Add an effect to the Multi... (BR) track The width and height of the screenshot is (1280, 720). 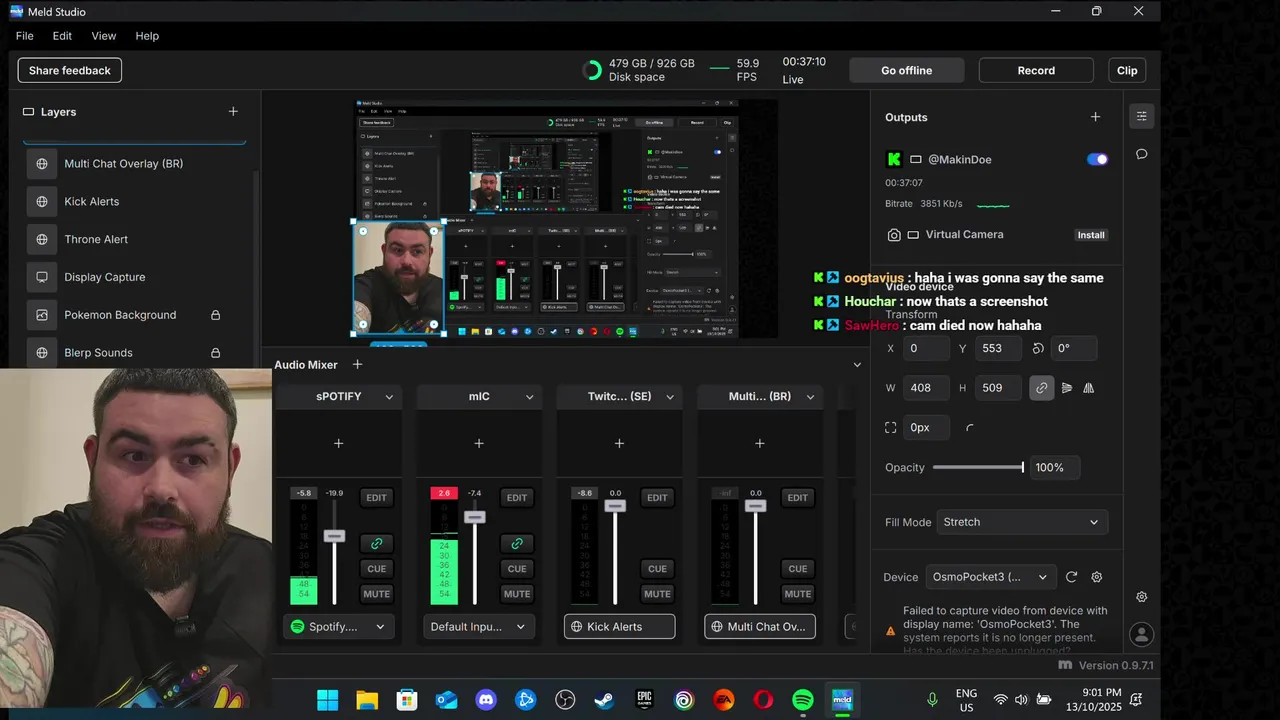coord(759,443)
